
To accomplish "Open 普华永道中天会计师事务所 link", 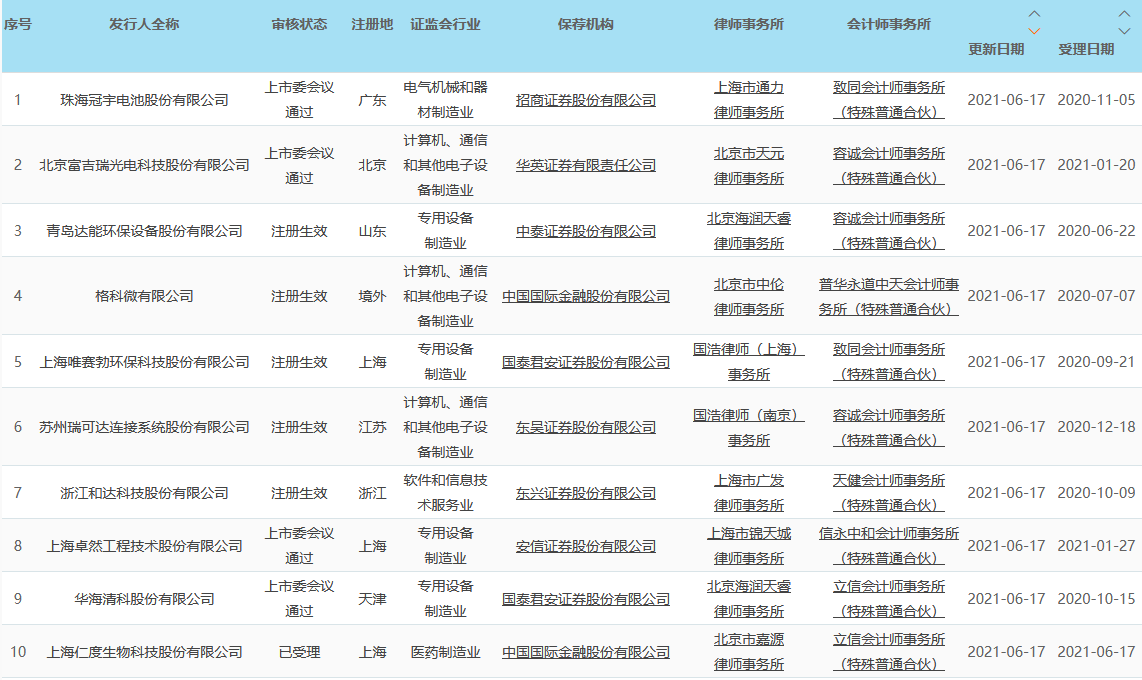I will point(889,296).
